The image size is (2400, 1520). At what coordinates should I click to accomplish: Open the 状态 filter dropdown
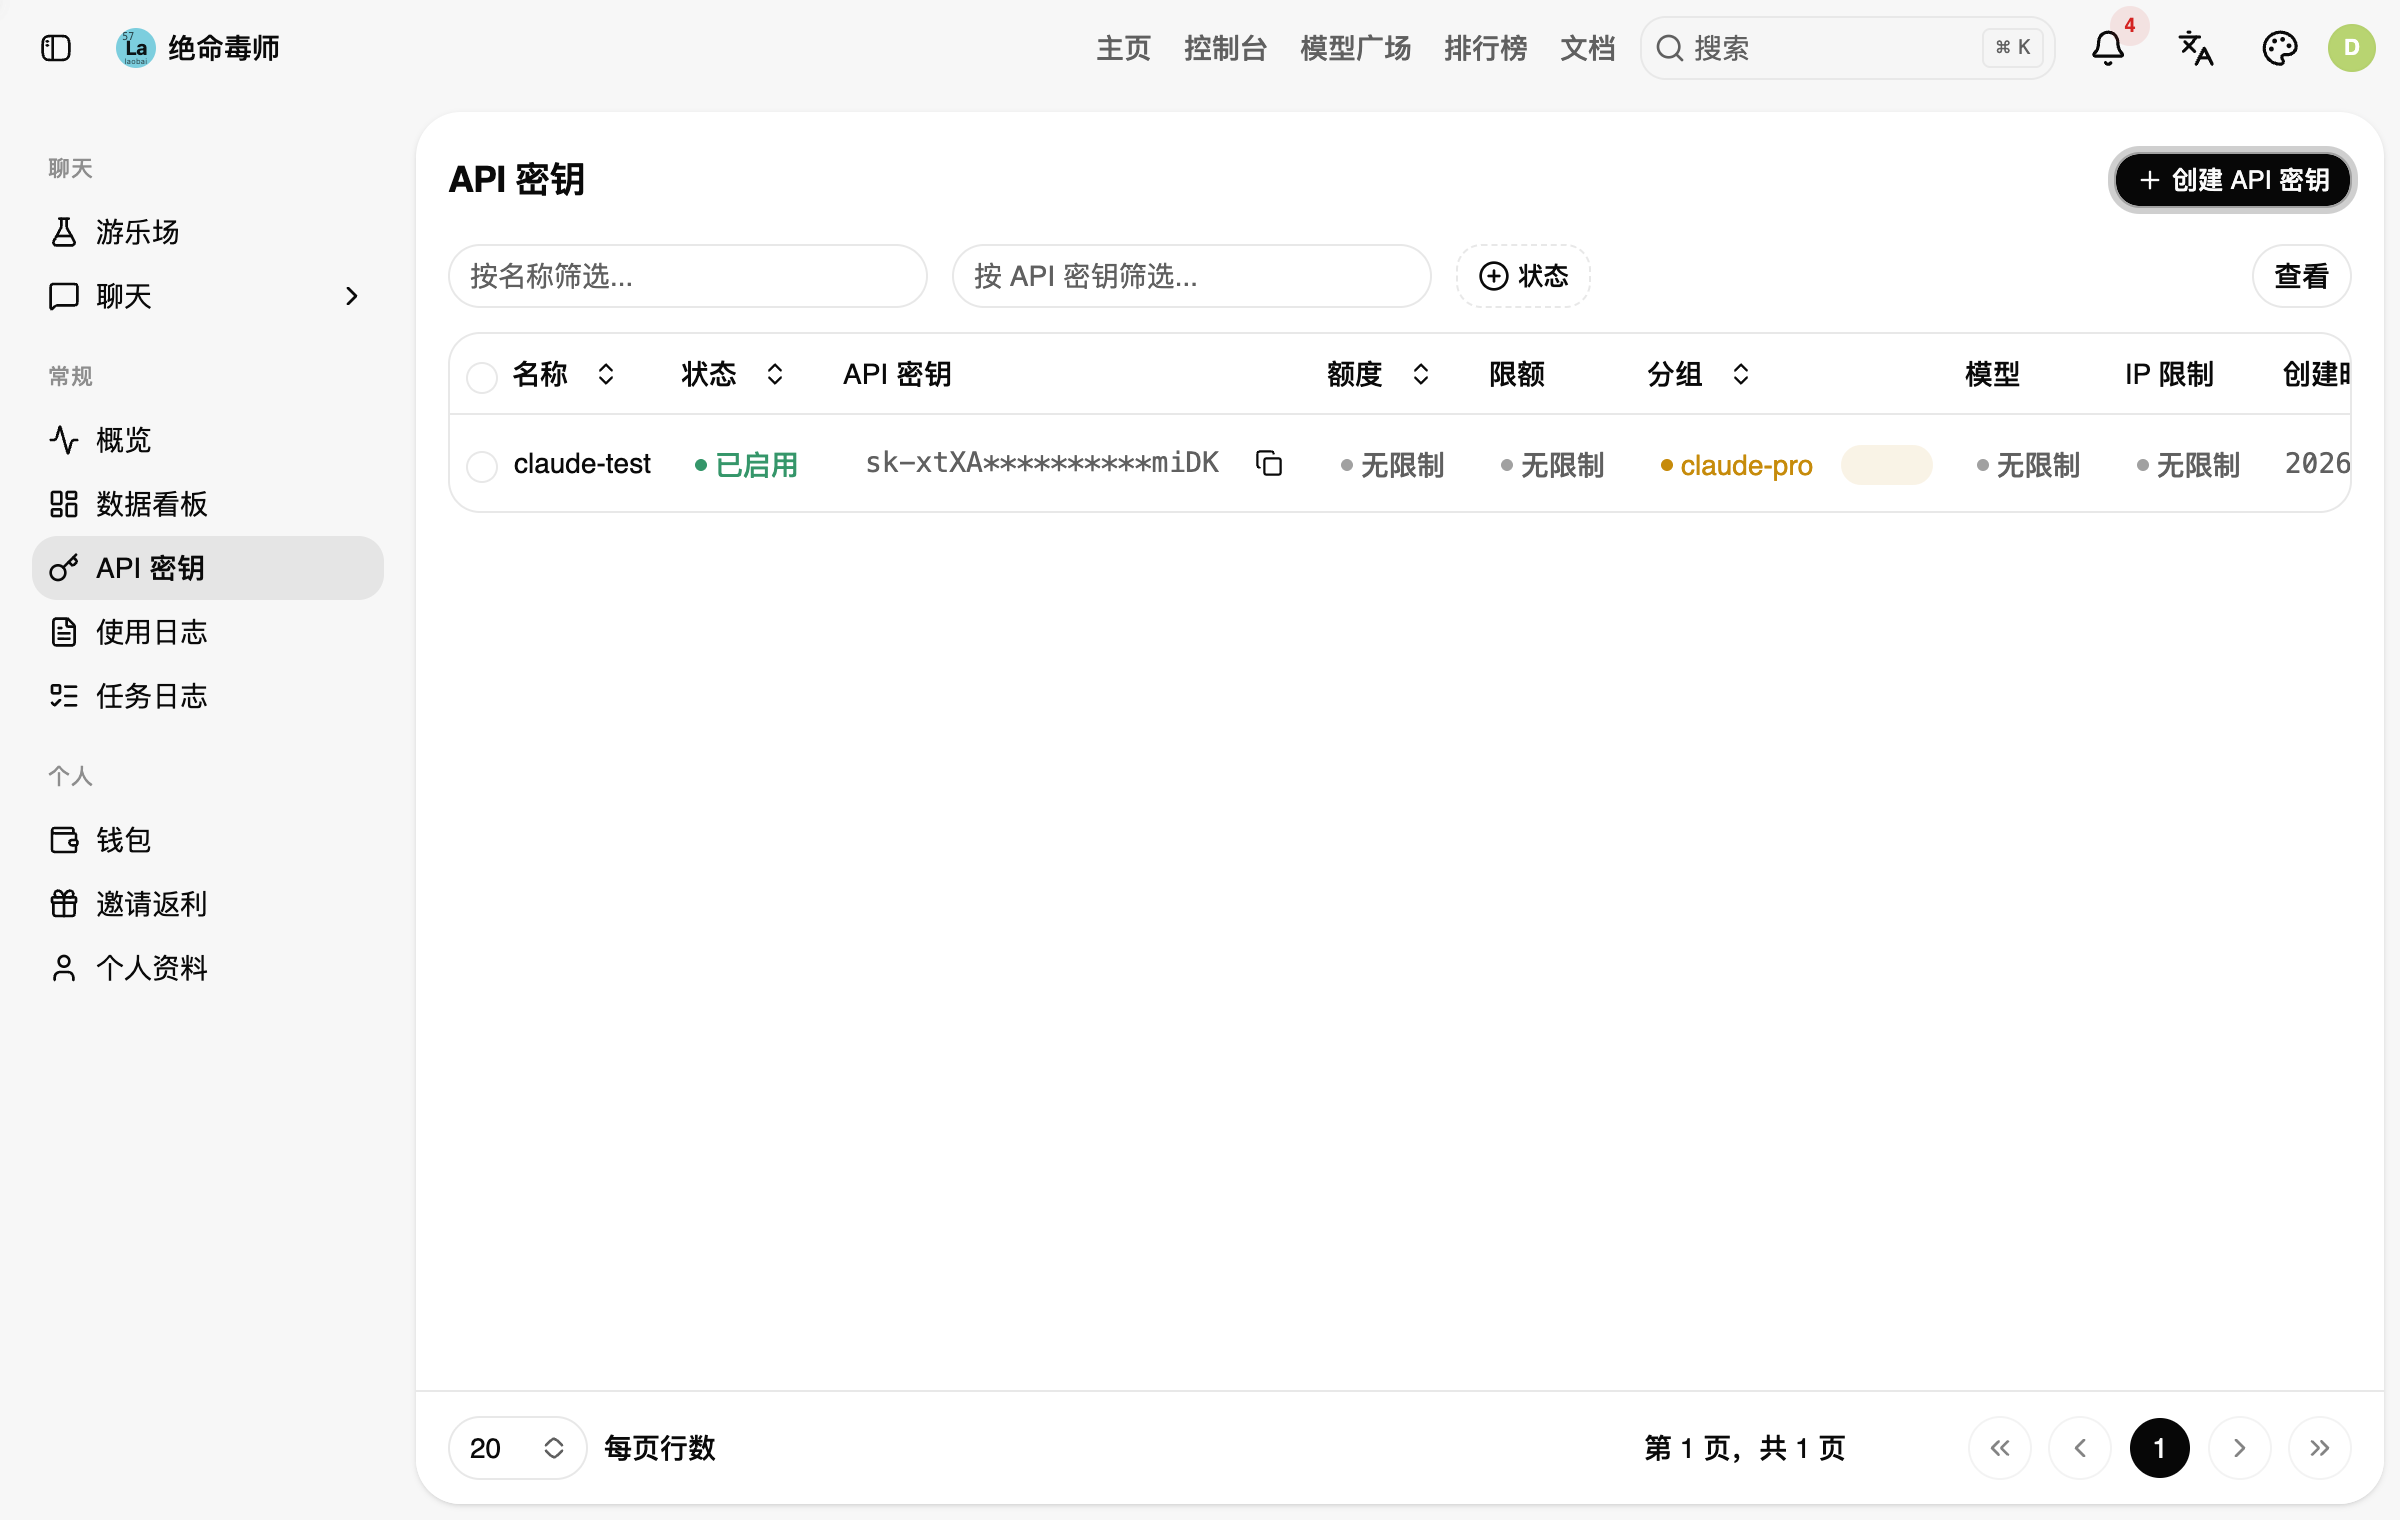pos(1523,276)
